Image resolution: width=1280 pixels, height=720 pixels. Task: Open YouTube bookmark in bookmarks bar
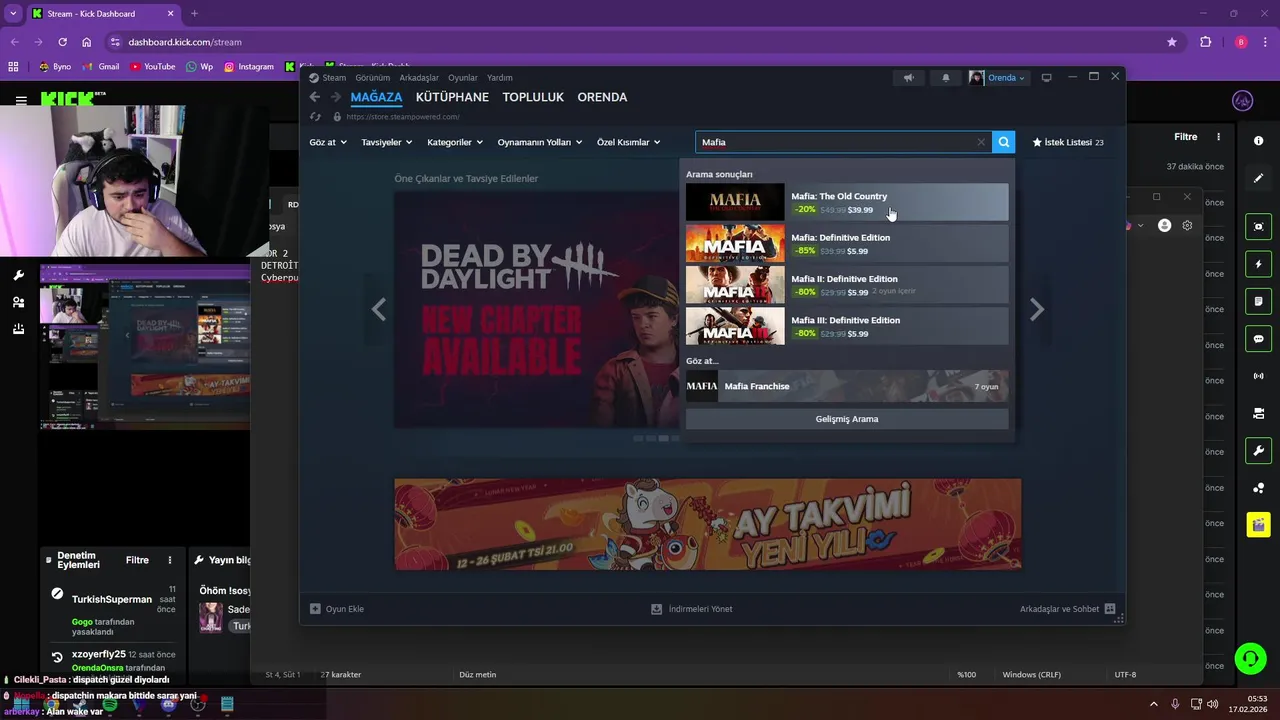click(152, 67)
